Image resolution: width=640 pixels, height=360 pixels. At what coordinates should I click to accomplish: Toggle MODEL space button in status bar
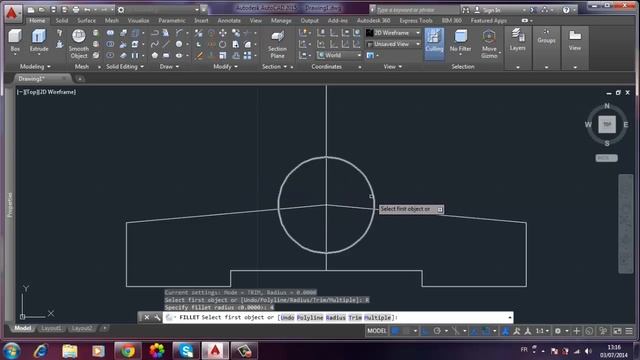(377, 331)
